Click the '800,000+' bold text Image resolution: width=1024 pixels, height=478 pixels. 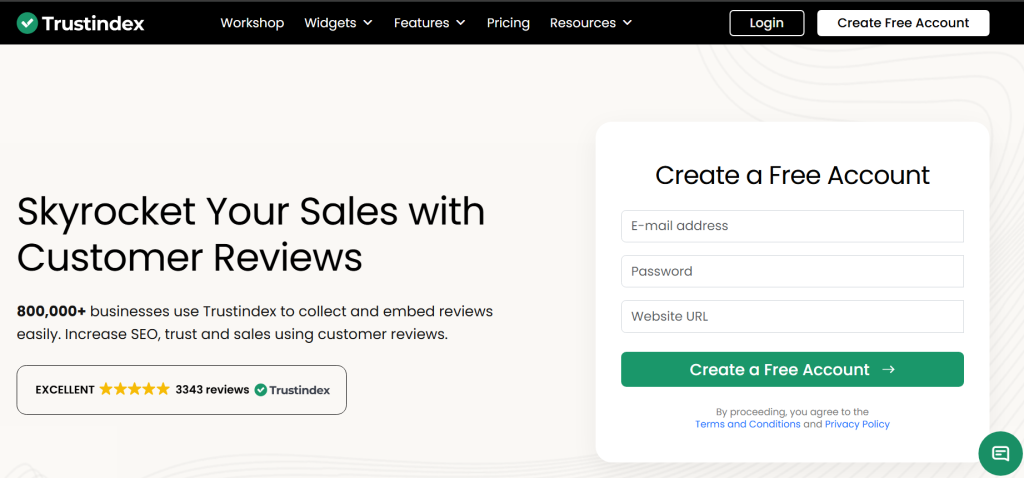52,311
